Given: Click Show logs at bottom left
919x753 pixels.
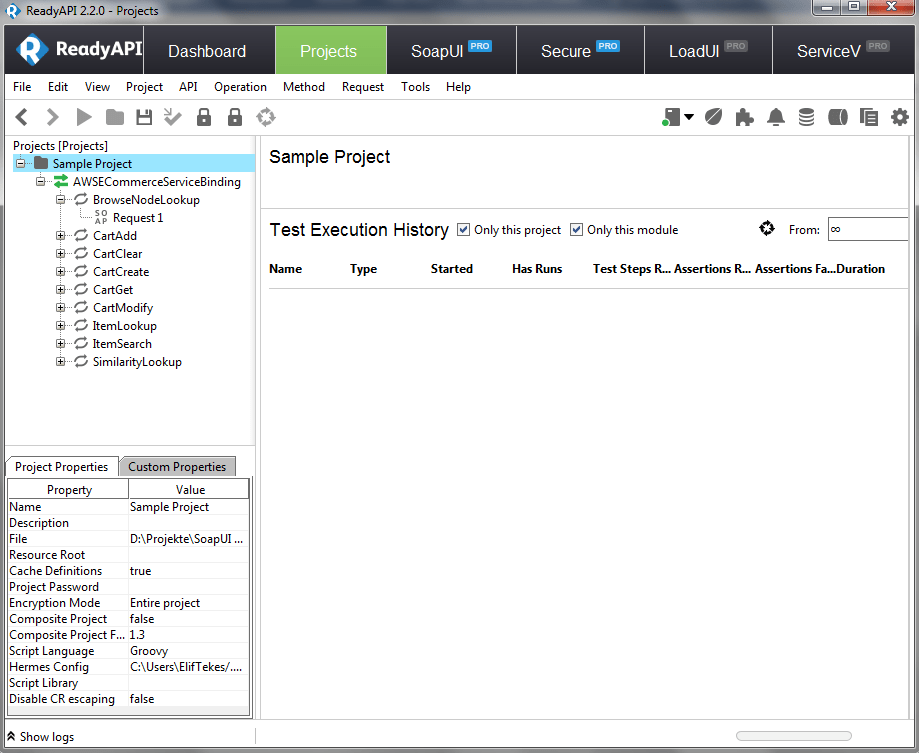Looking at the screenshot, I should (40, 737).
